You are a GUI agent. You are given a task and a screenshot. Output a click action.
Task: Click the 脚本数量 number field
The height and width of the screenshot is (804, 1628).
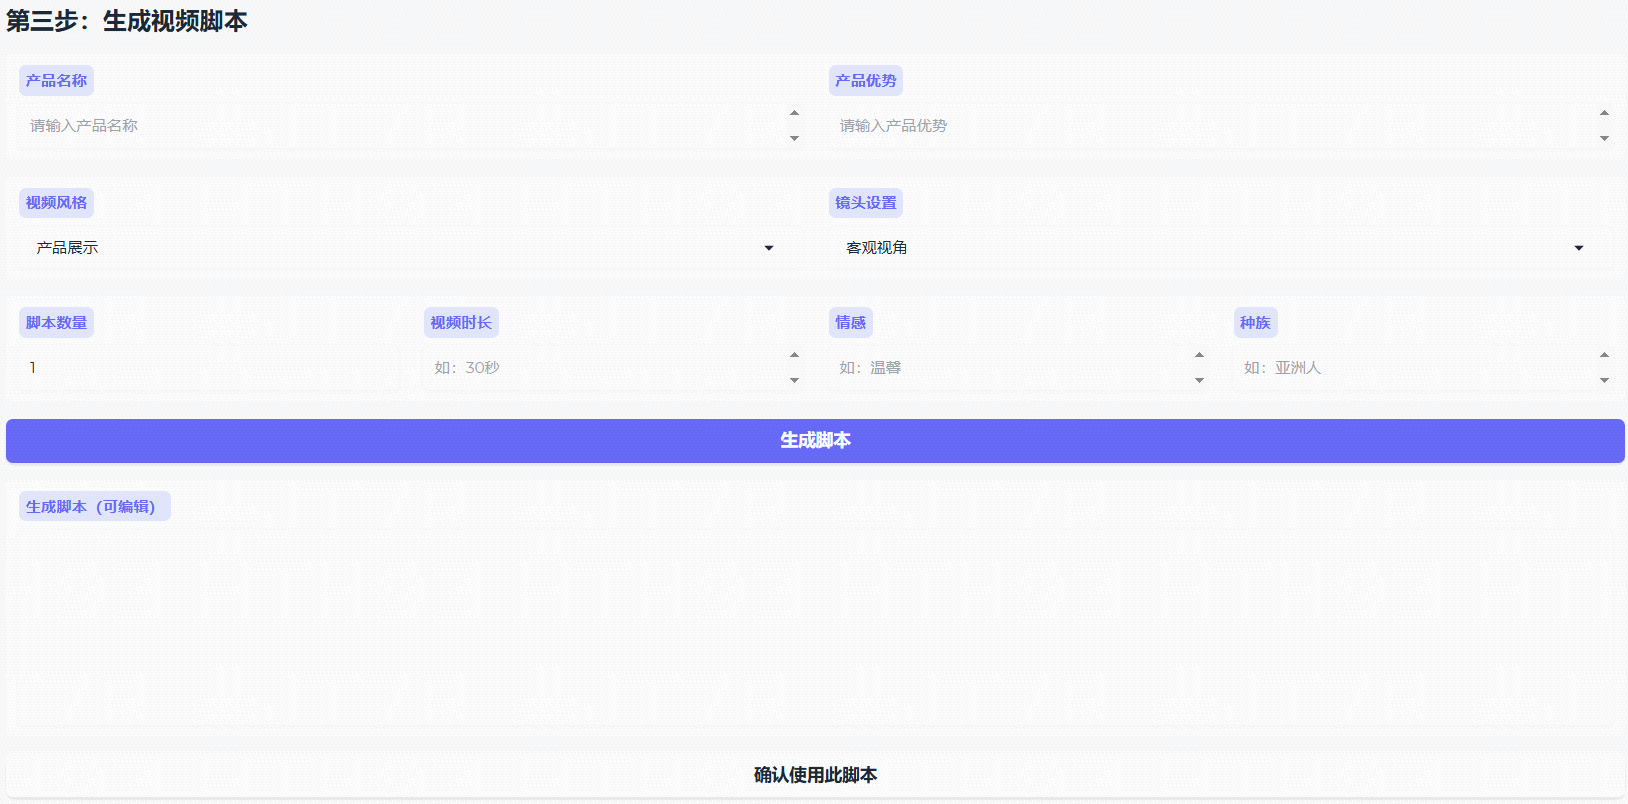208,368
